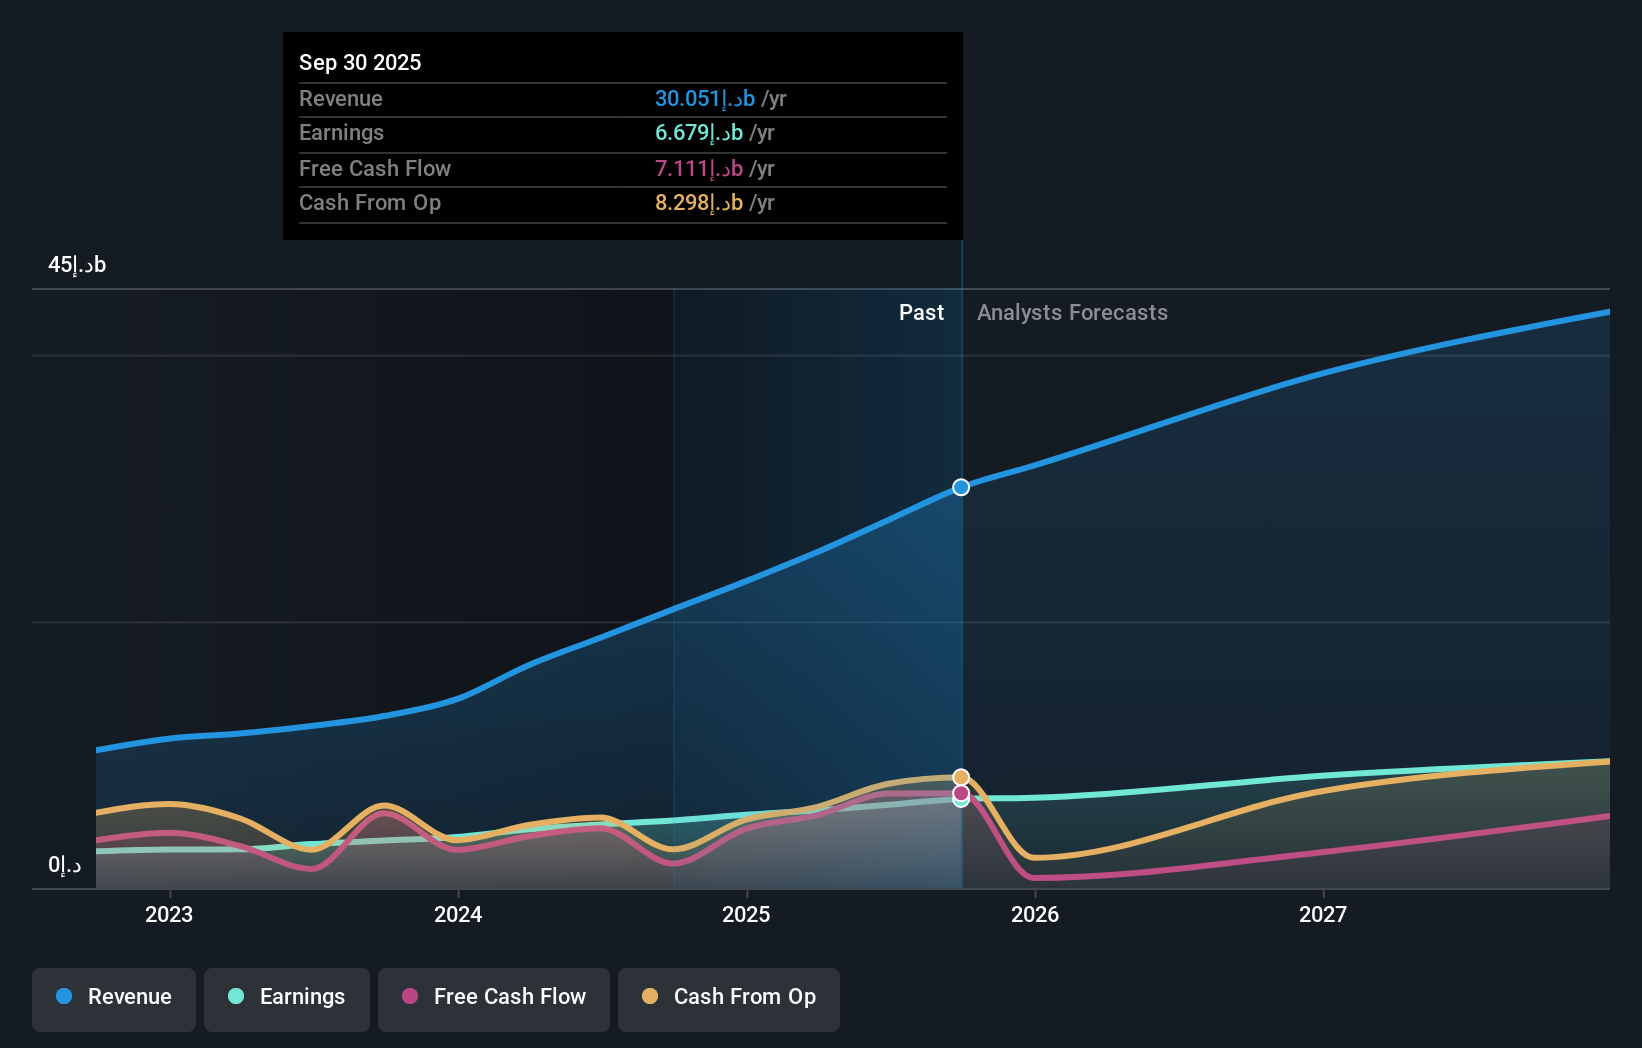Toggle the Cash From Op series visibility
The width and height of the screenshot is (1642, 1048).
tap(729, 998)
